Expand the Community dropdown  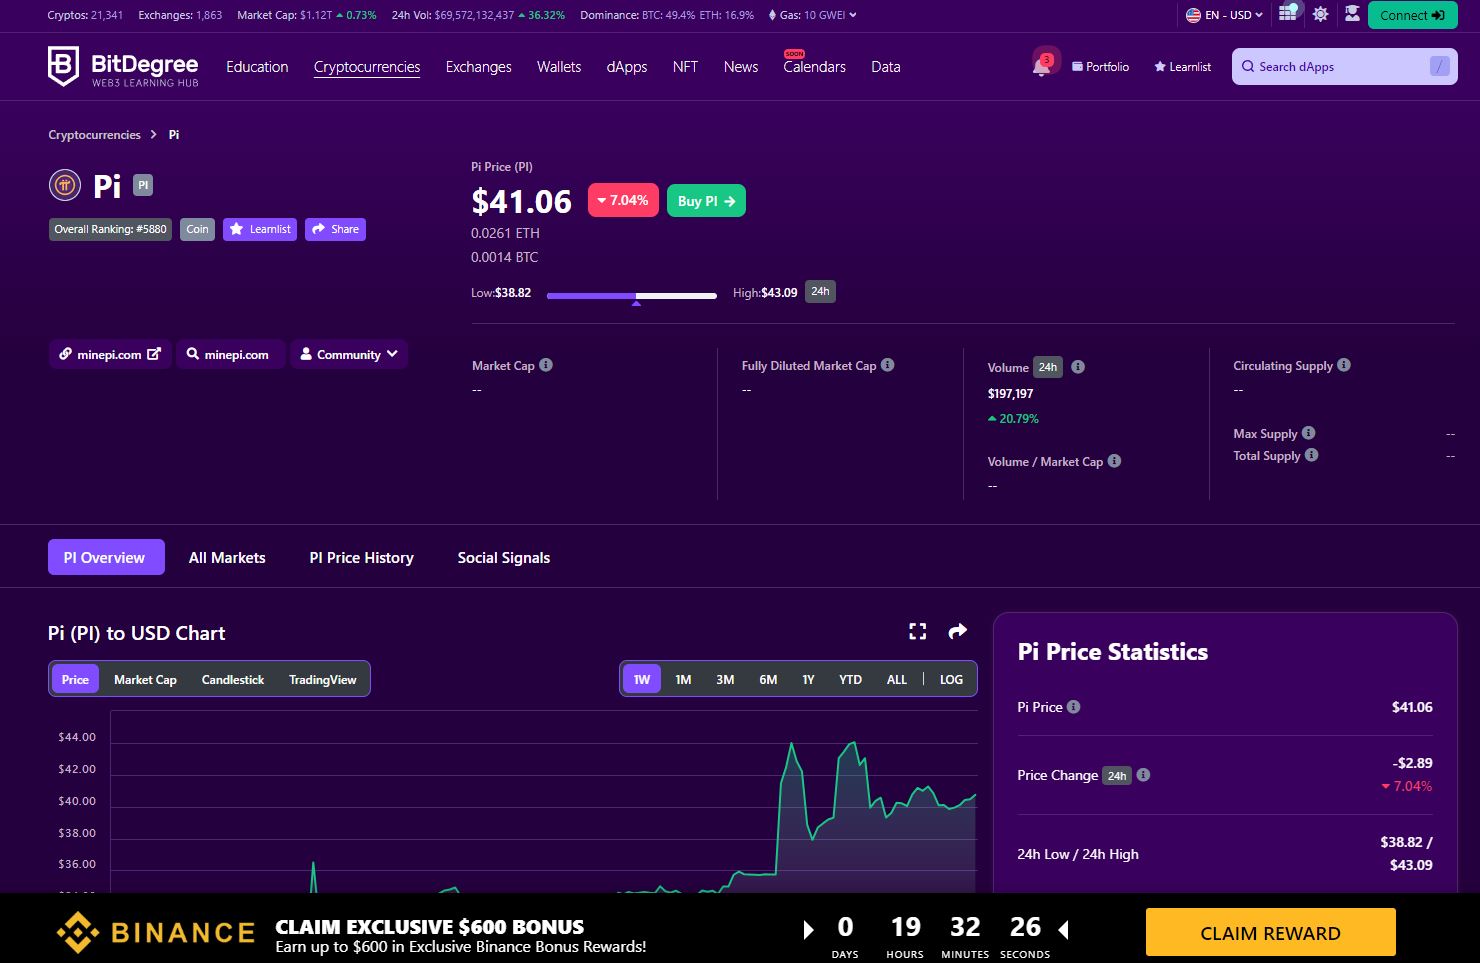(x=349, y=354)
